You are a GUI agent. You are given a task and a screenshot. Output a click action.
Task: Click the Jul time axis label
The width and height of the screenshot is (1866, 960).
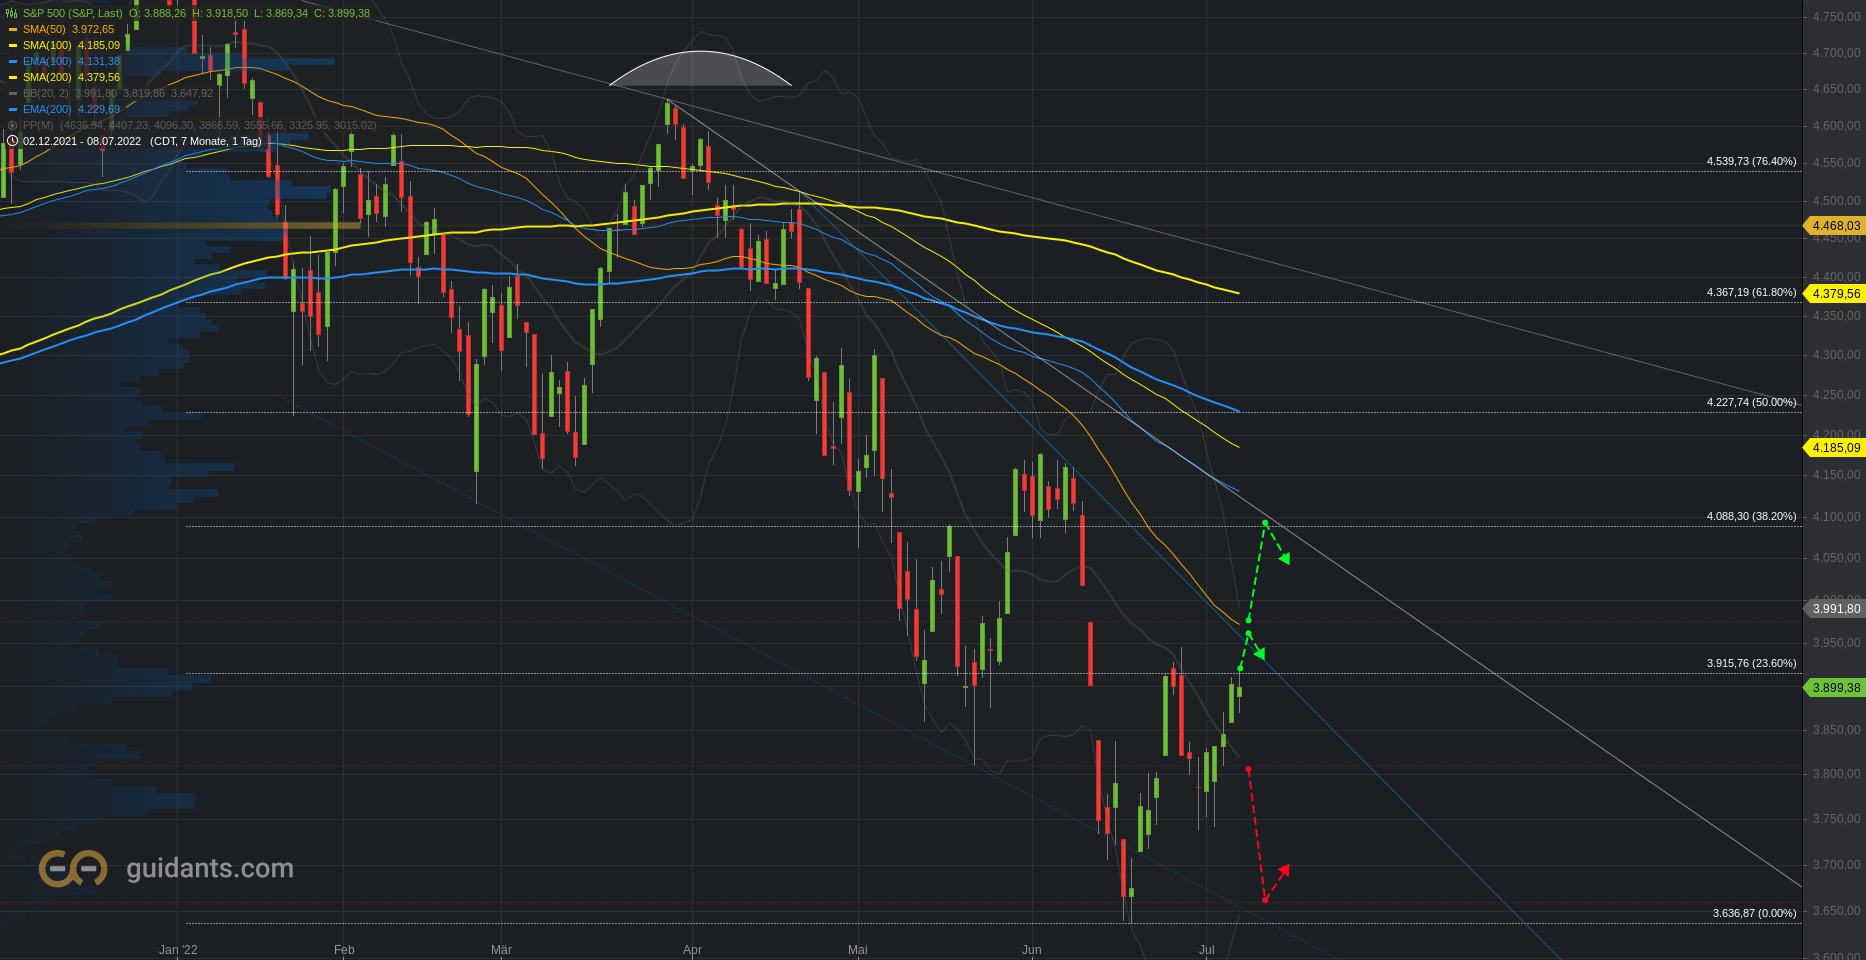coord(1207,950)
